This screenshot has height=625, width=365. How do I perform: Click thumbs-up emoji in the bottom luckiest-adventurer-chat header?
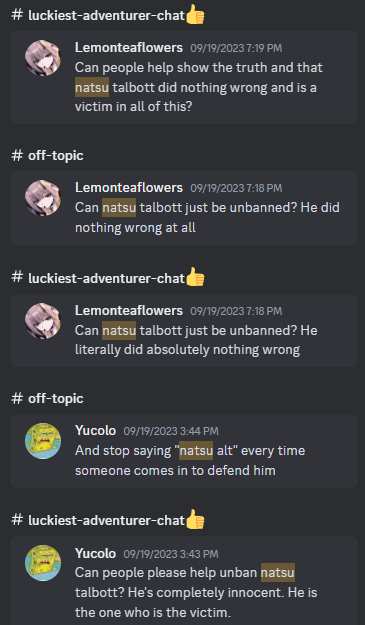195,519
